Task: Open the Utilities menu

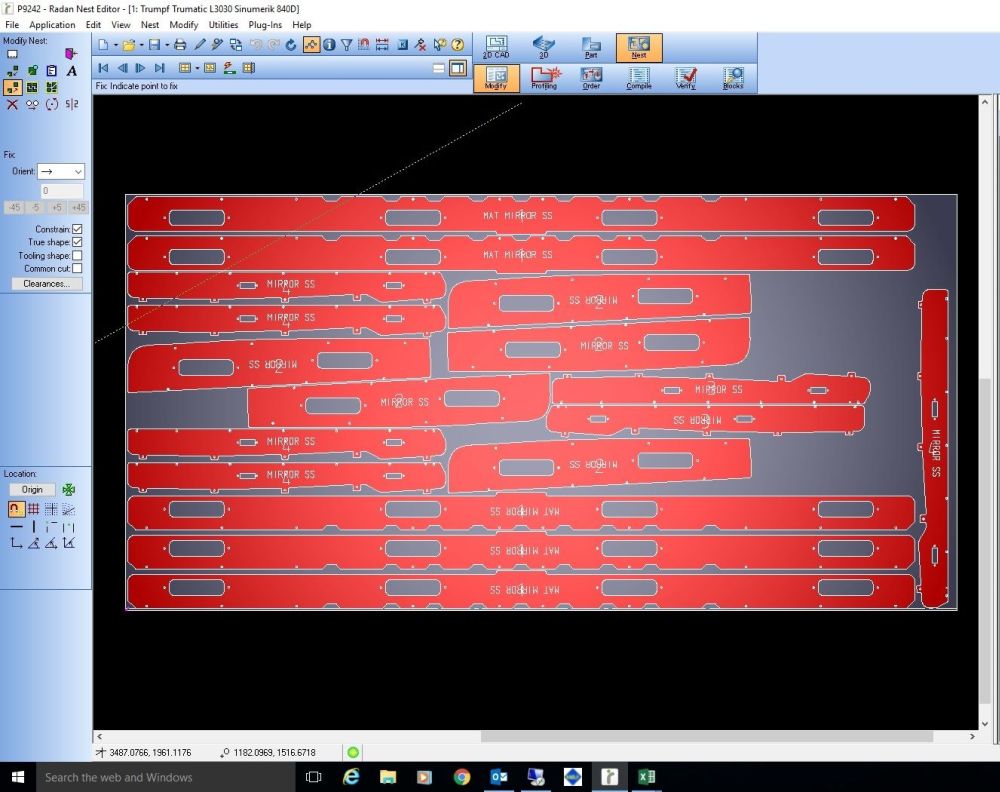Action: 223,25
